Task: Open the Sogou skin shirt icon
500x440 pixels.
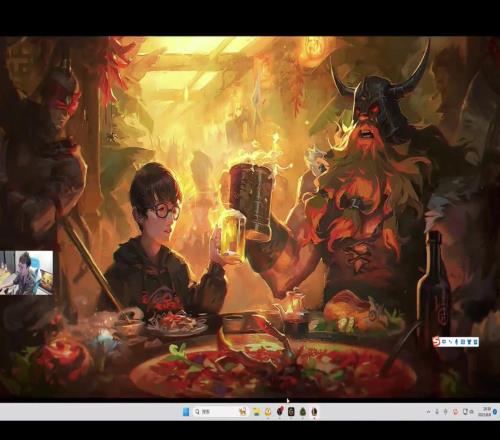Action: (x=469, y=342)
